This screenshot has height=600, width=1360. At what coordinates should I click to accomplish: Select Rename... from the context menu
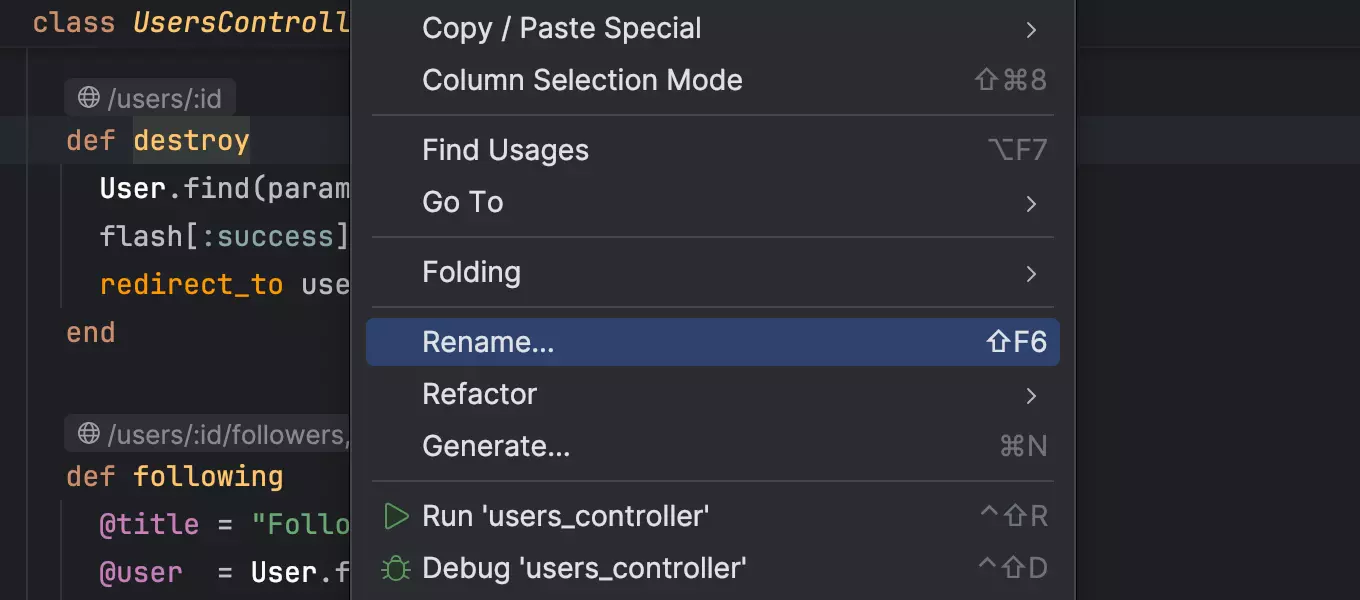tap(488, 342)
